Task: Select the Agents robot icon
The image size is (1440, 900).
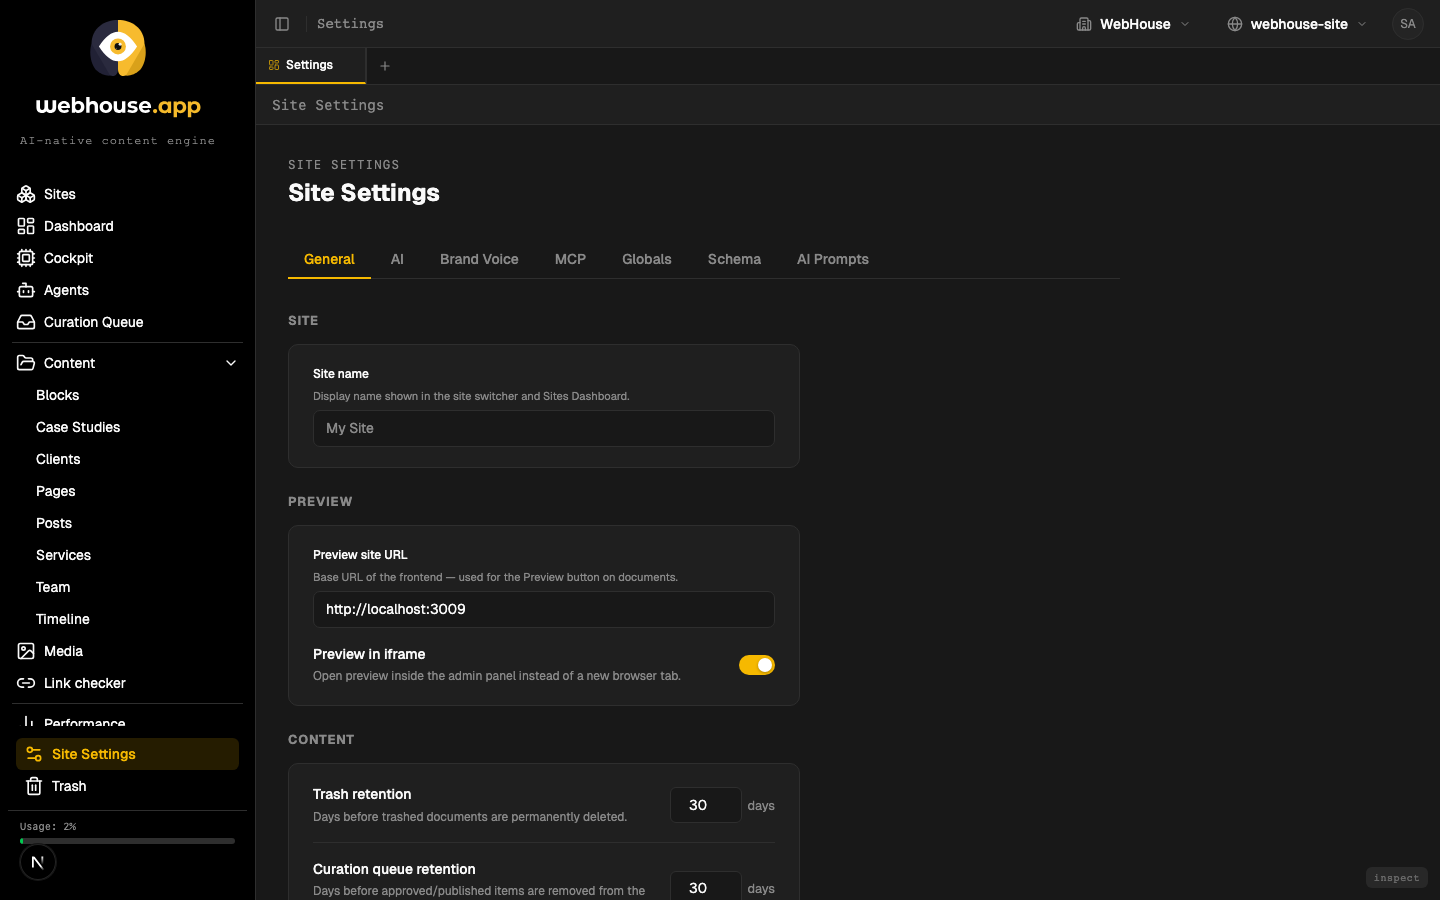Action: [26, 290]
